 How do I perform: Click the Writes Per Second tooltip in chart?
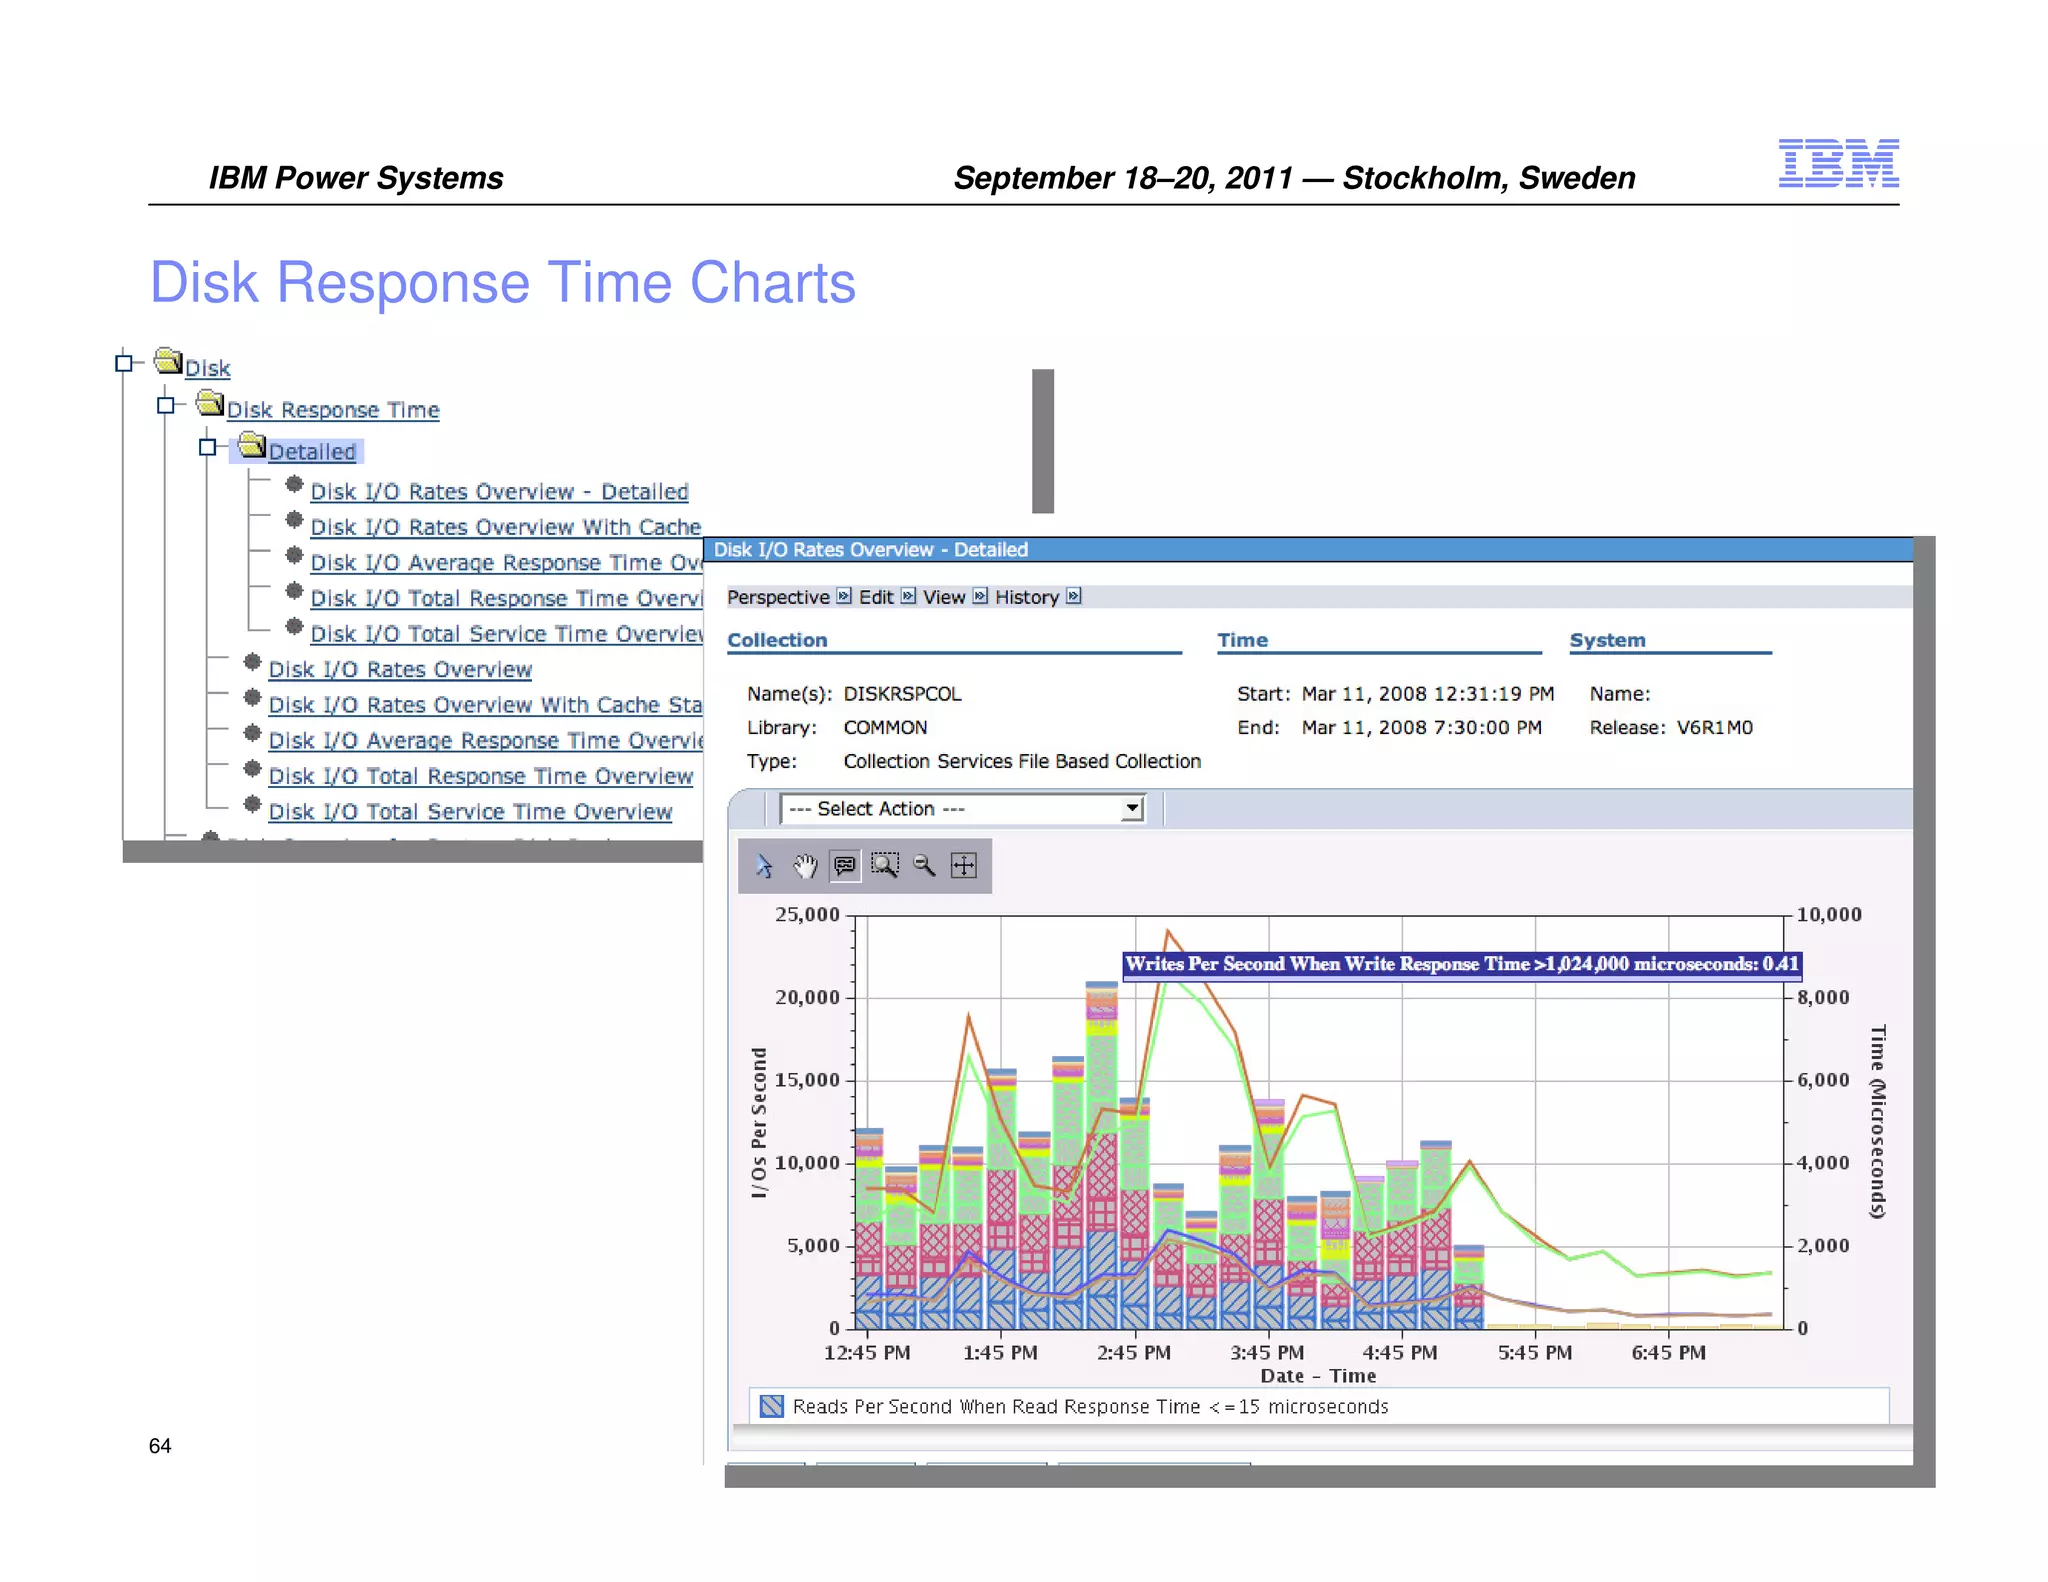1462,965
